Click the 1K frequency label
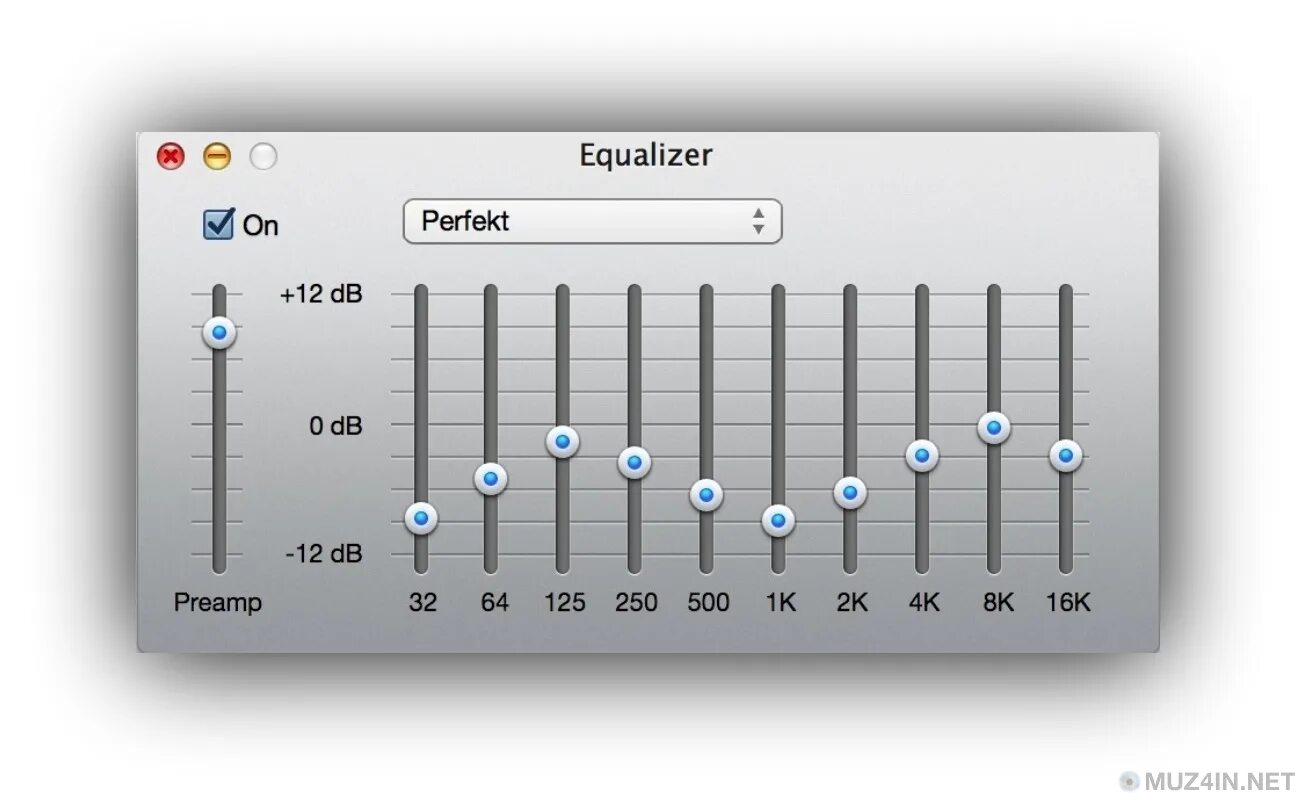The width and height of the screenshot is (1296, 793). tap(780, 602)
